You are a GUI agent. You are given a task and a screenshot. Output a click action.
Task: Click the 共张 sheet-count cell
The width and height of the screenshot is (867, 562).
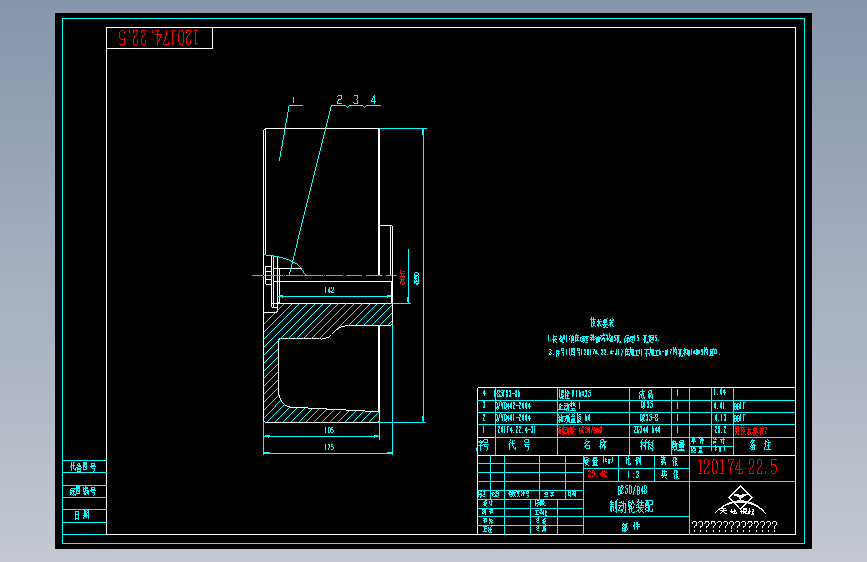[670, 475]
